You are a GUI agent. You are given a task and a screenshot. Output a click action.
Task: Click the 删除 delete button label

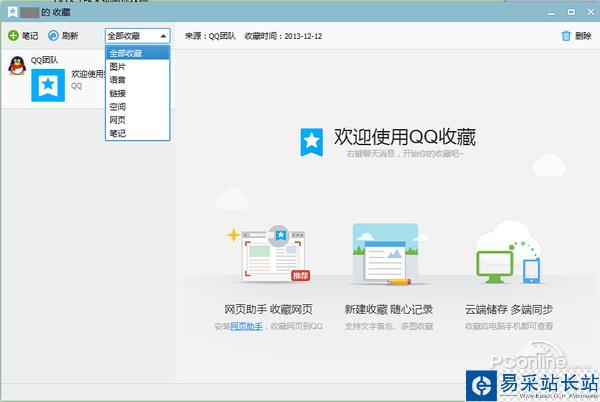(583, 36)
